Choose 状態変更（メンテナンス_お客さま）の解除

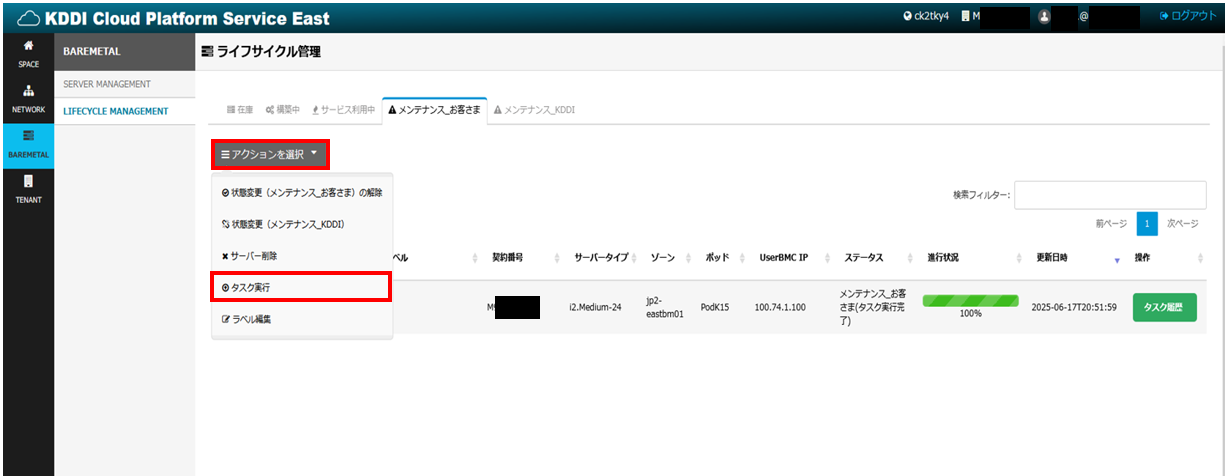click(302, 192)
